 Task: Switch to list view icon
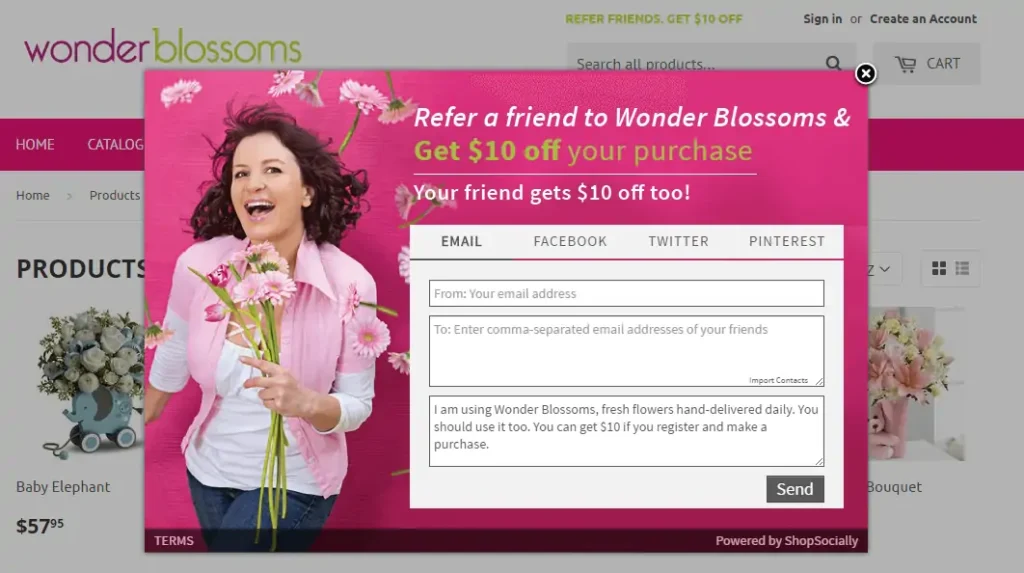(962, 269)
